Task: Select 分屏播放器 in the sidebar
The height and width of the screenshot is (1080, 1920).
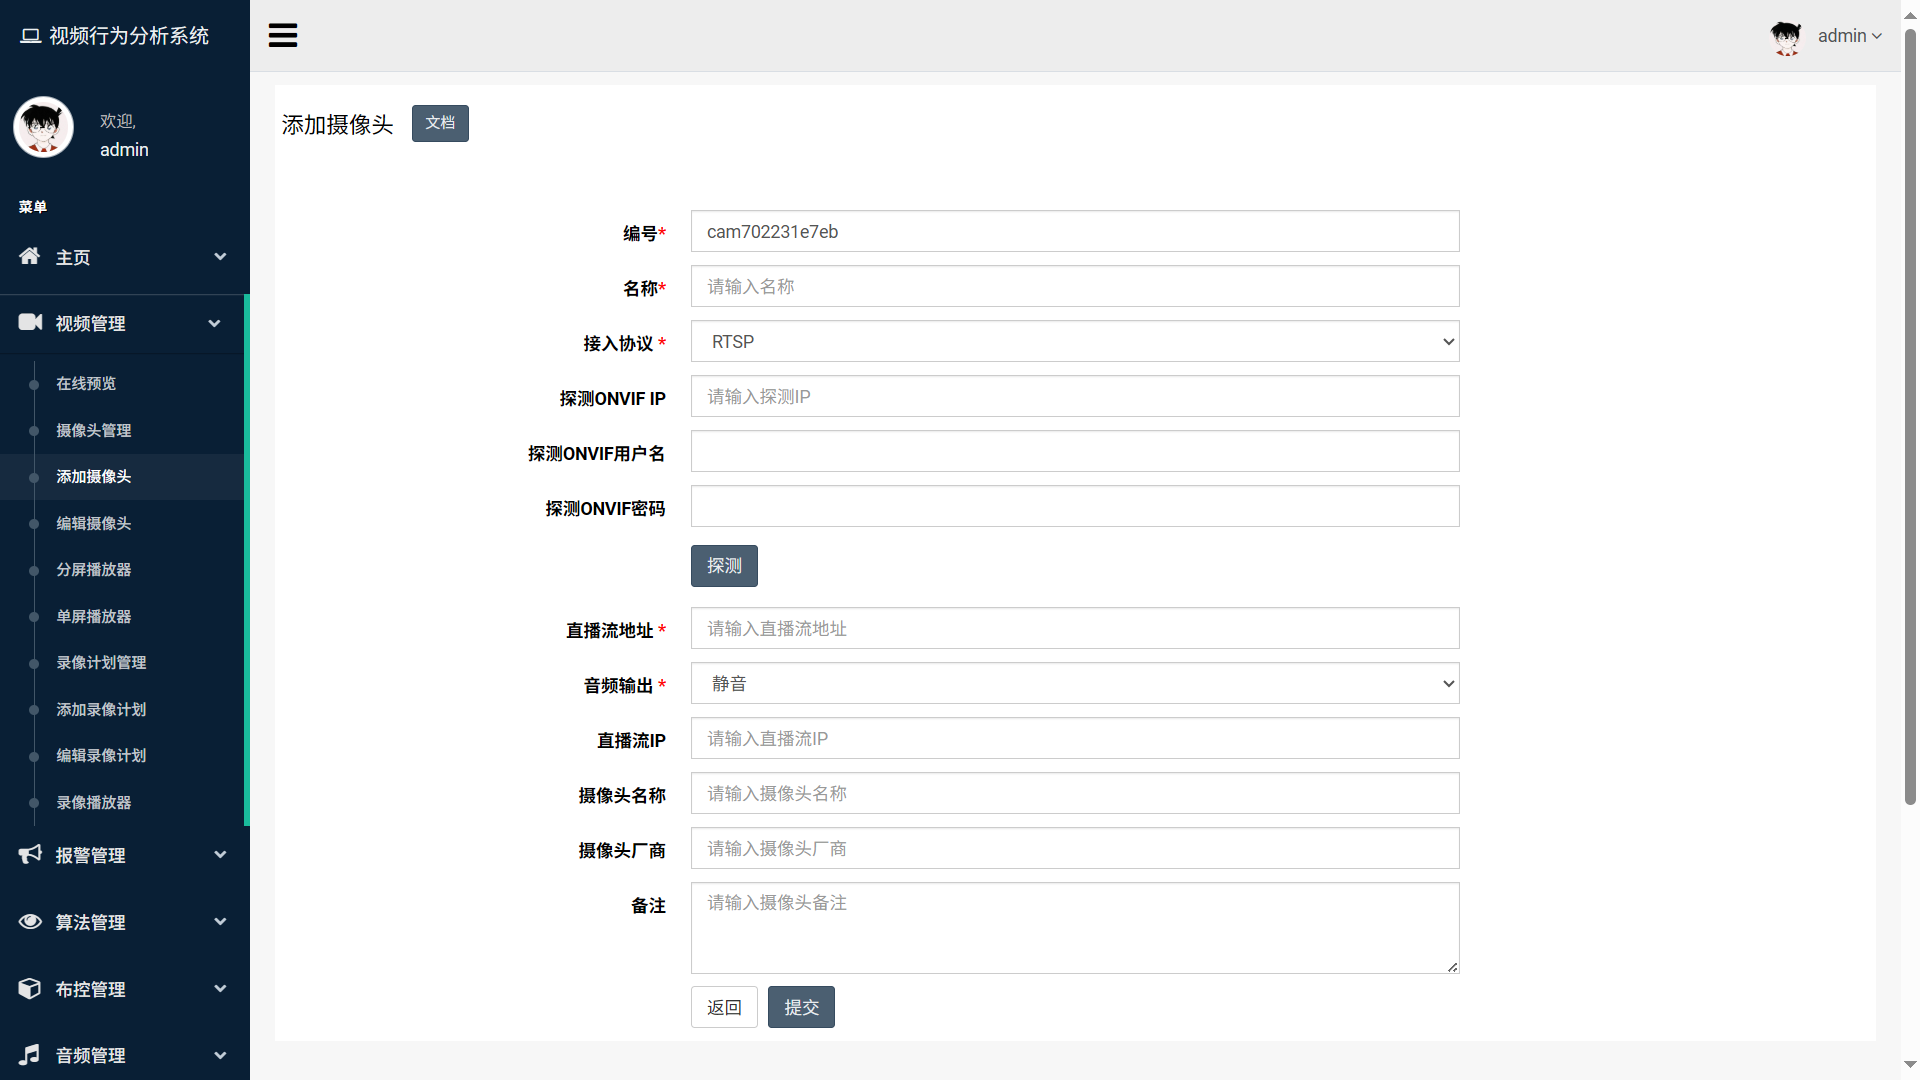Action: [94, 569]
